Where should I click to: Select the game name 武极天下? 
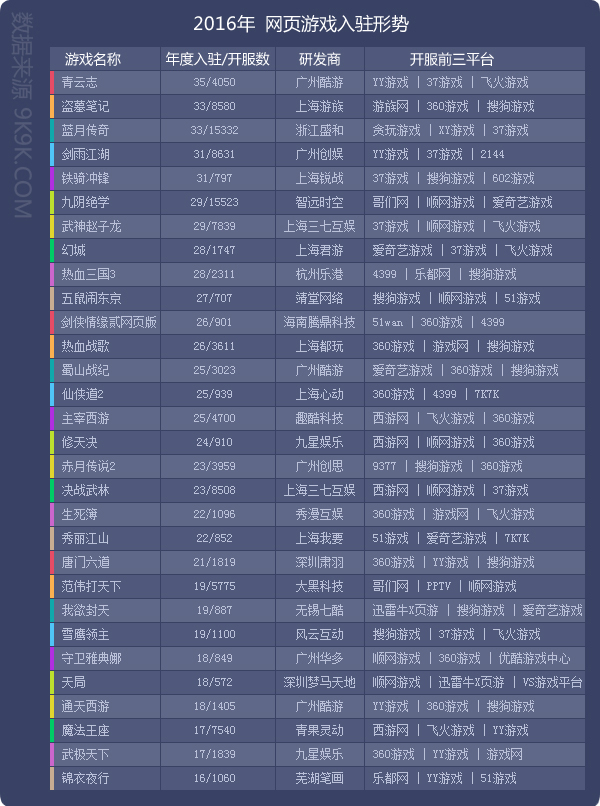(85, 754)
